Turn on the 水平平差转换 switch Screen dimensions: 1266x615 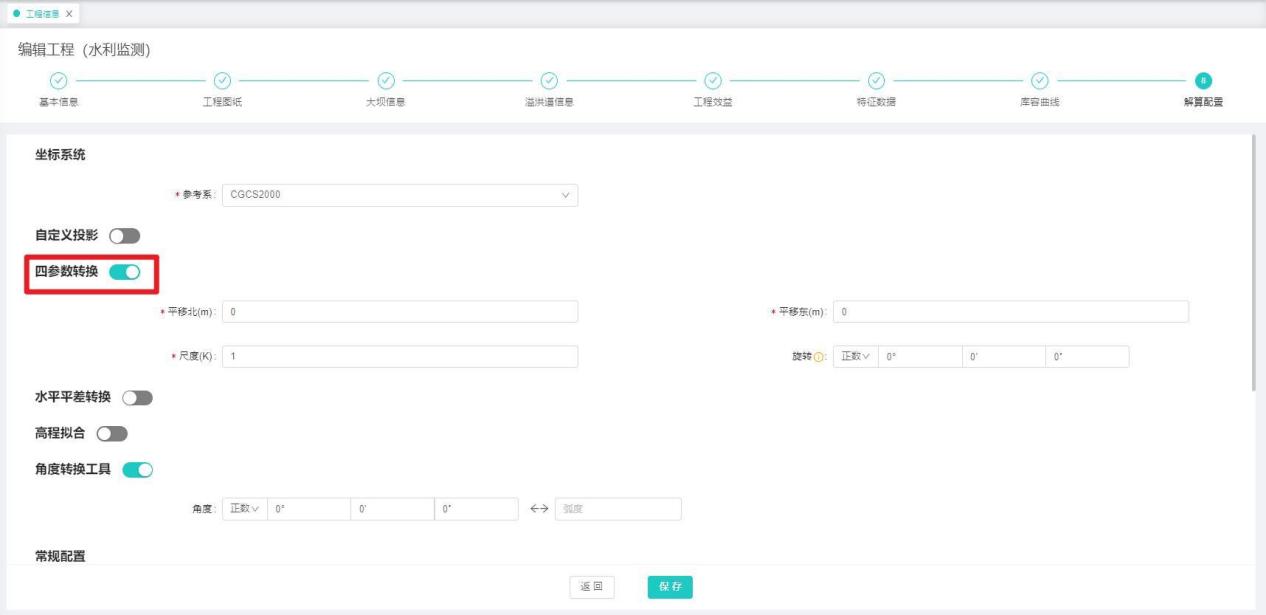click(137, 398)
